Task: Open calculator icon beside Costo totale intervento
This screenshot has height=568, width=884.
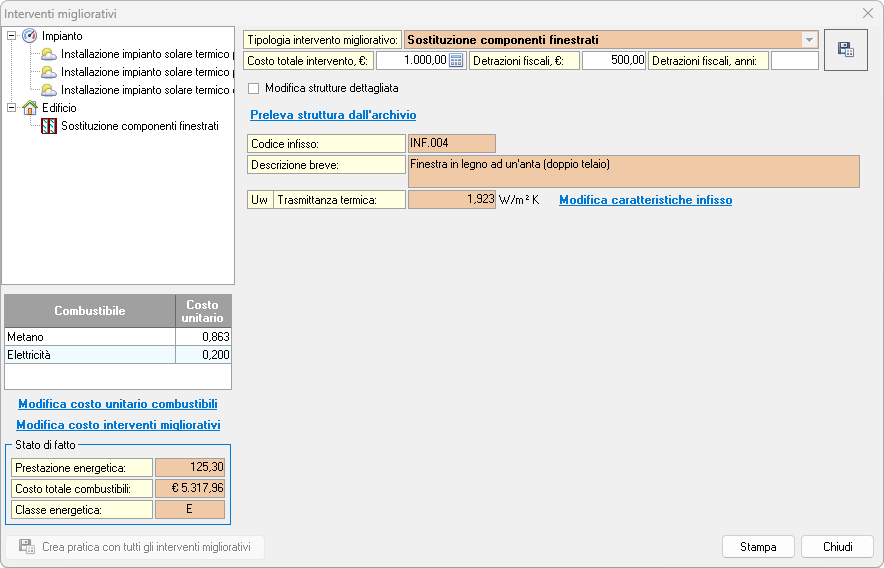Action: 456,61
